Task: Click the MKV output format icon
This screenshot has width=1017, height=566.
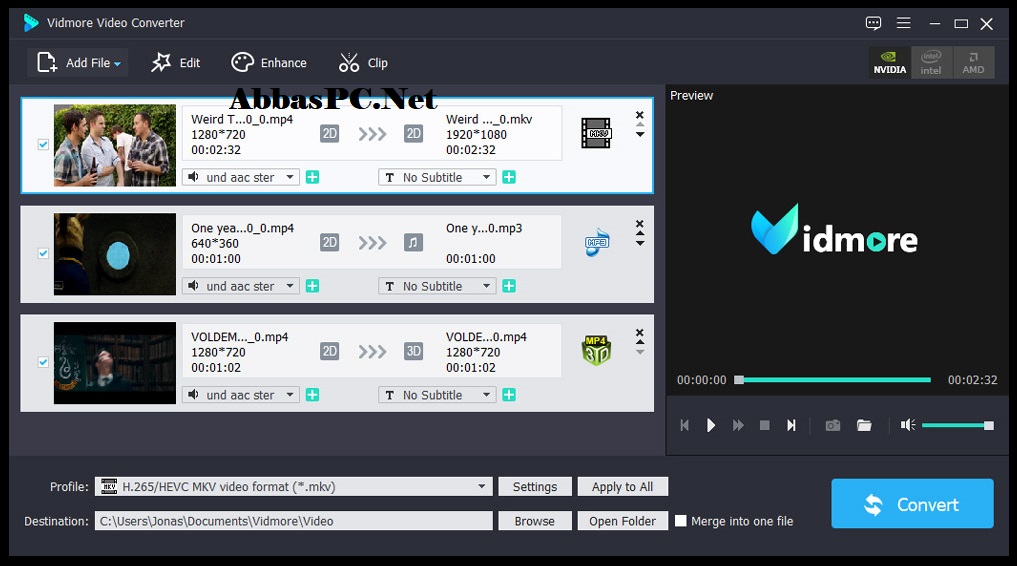Action: [596, 133]
